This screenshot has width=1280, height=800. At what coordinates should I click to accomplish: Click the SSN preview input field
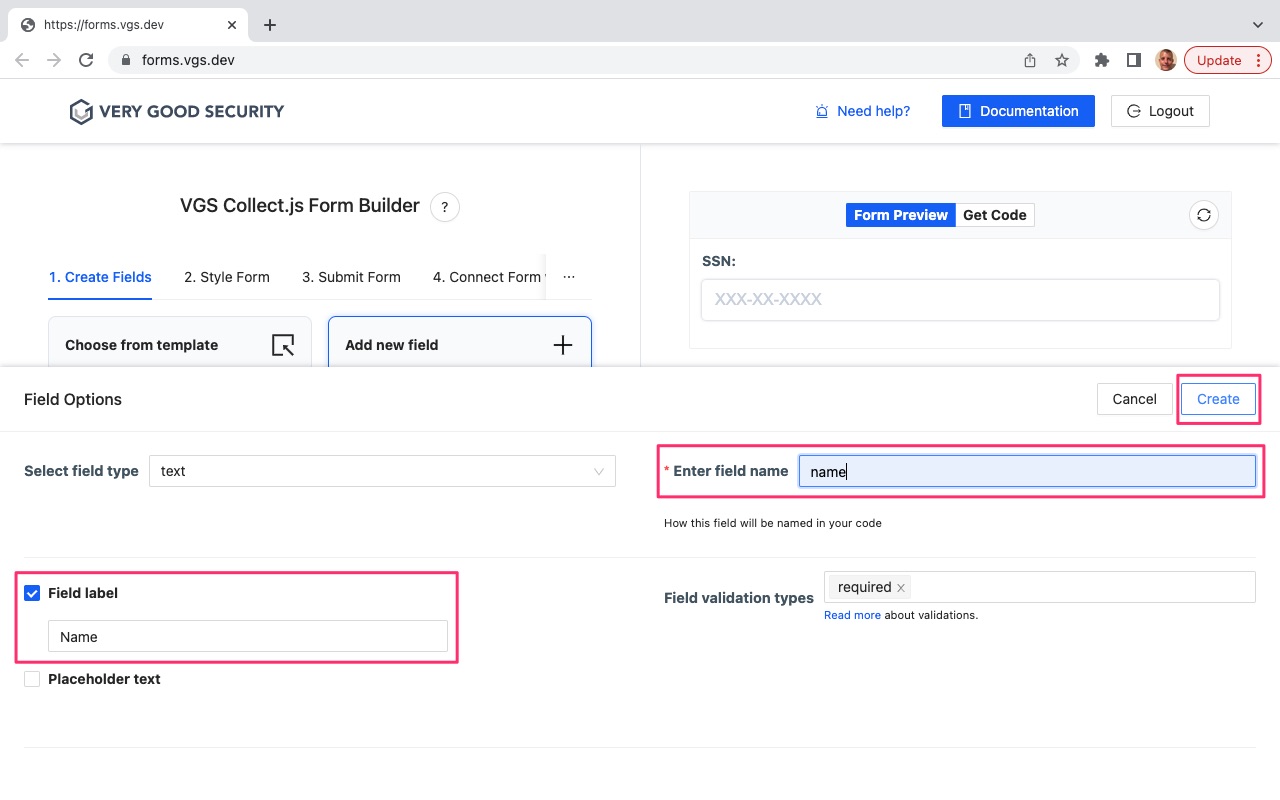tap(960, 300)
